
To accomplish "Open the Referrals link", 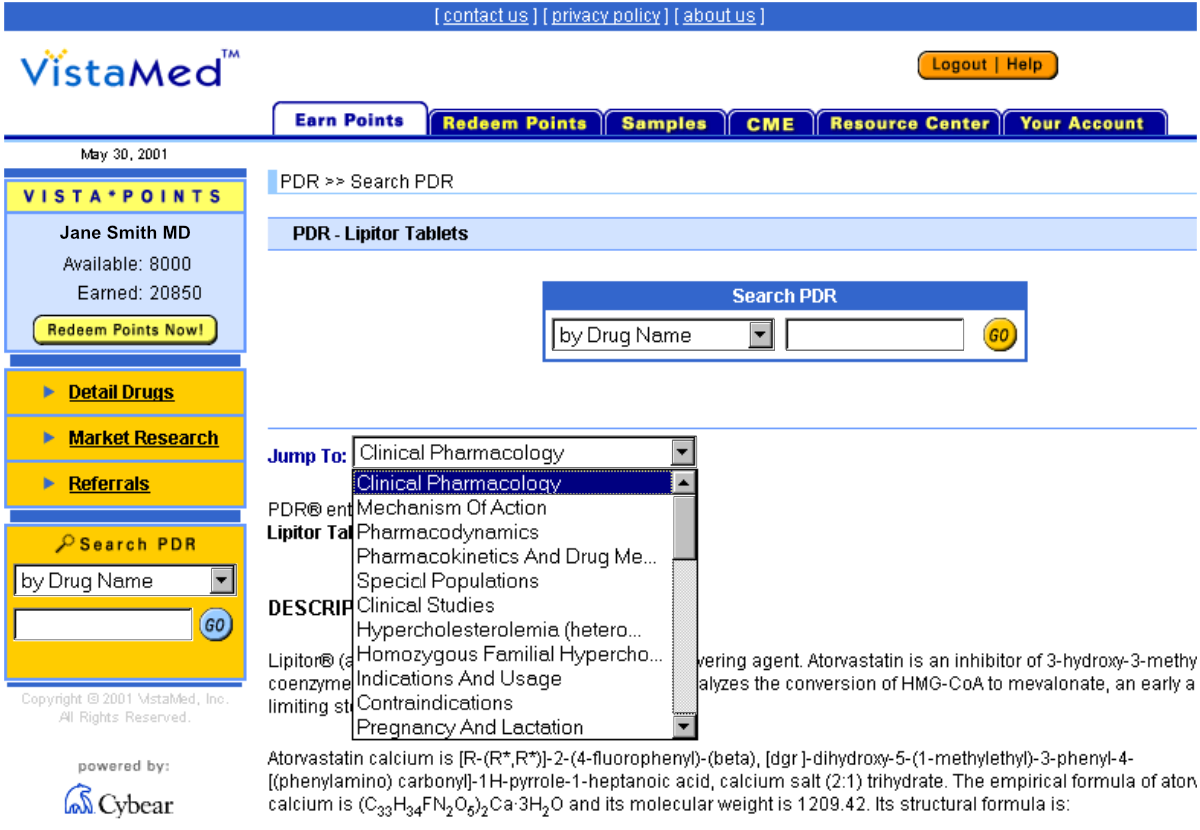I will [109, 484].
